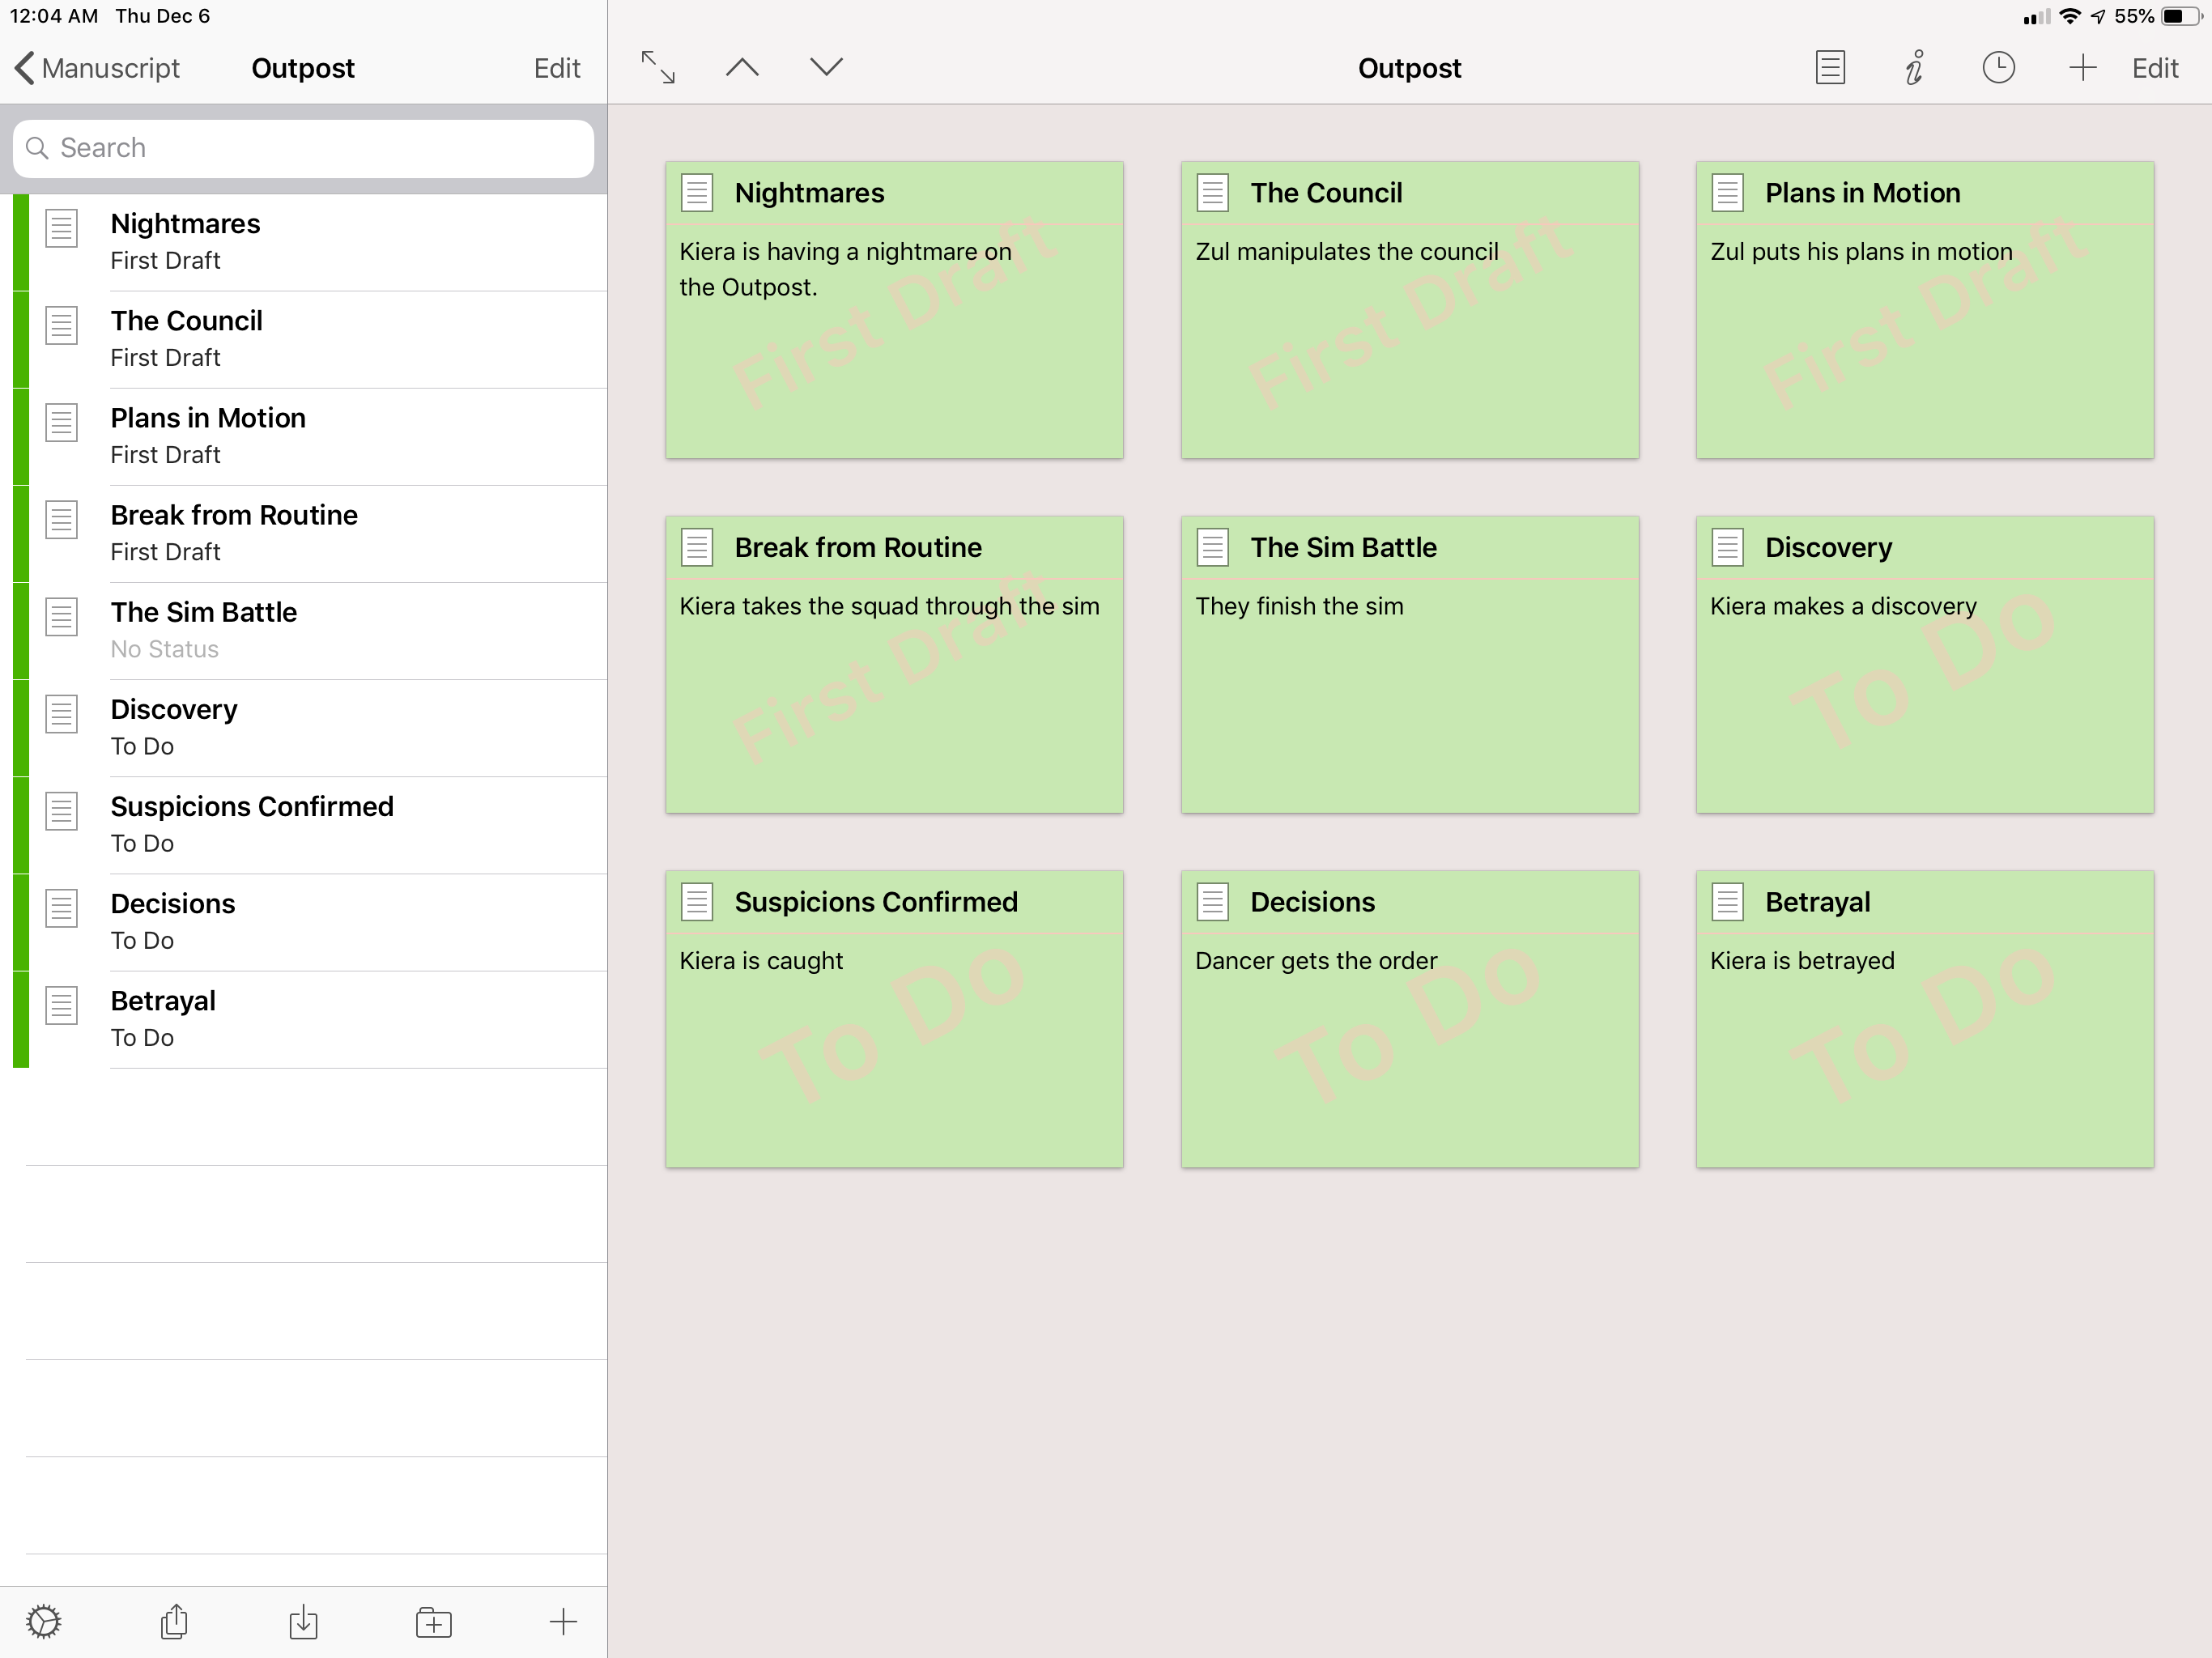The width and height of the screenshot is (2212, 1658).
Task: Open the Break from Routine card title
Action: 858,547
